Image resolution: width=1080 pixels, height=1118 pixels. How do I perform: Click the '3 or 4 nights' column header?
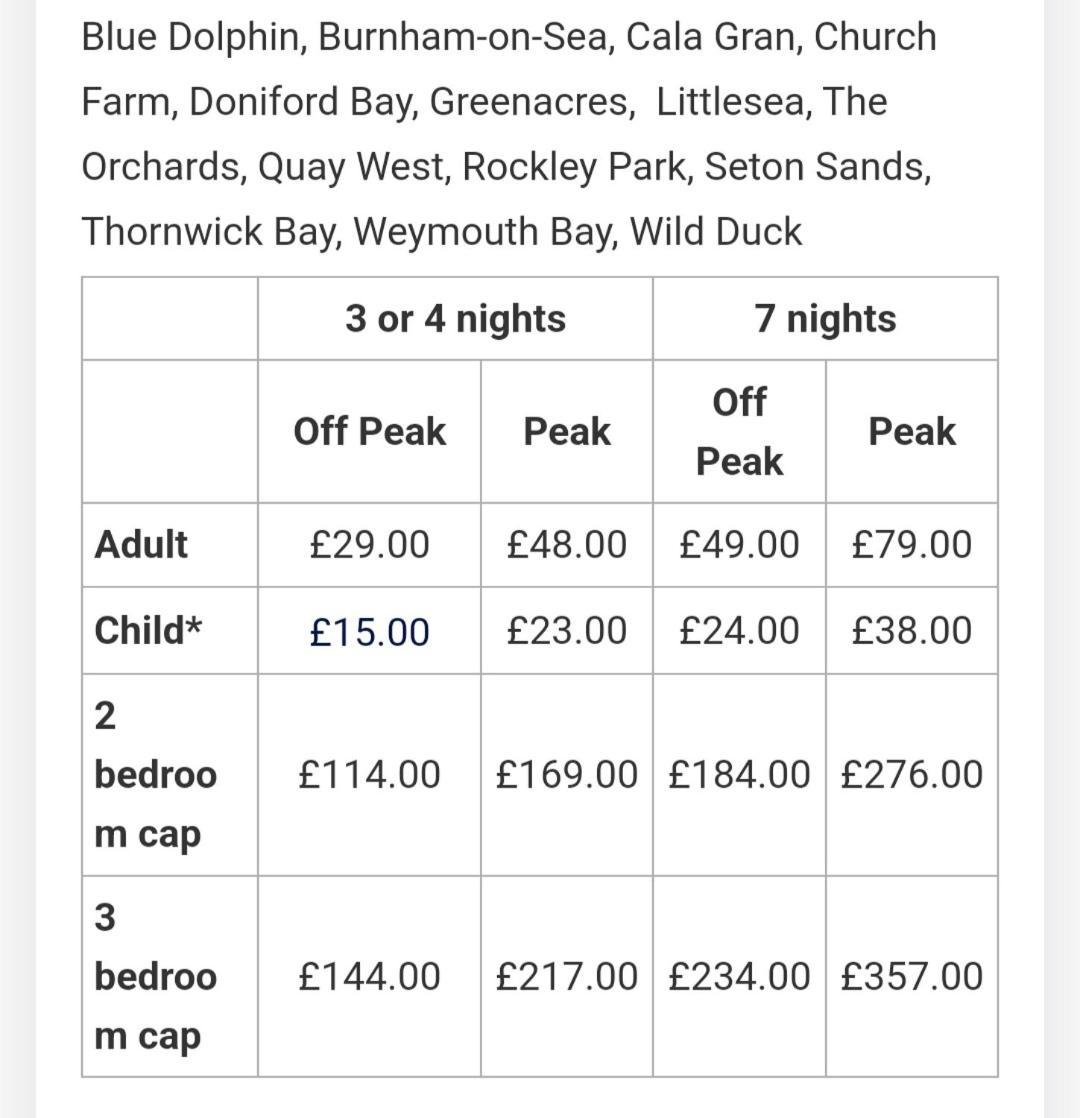[x=456, y=318]
